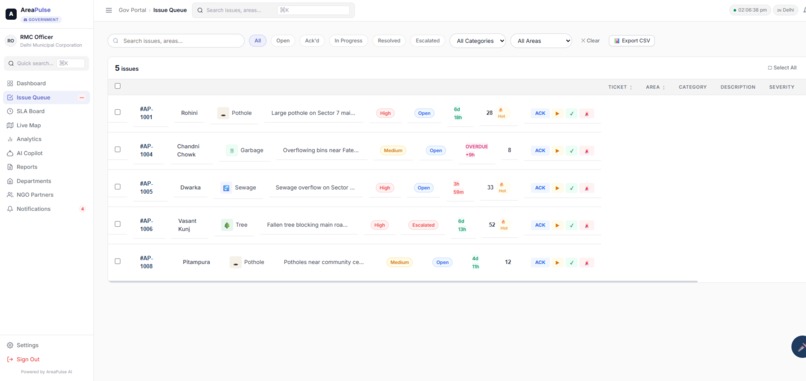The width and height of the screenshot is (806, 381).
Task: Filter by Ack'd status
Action: click(x=312, y=41)
